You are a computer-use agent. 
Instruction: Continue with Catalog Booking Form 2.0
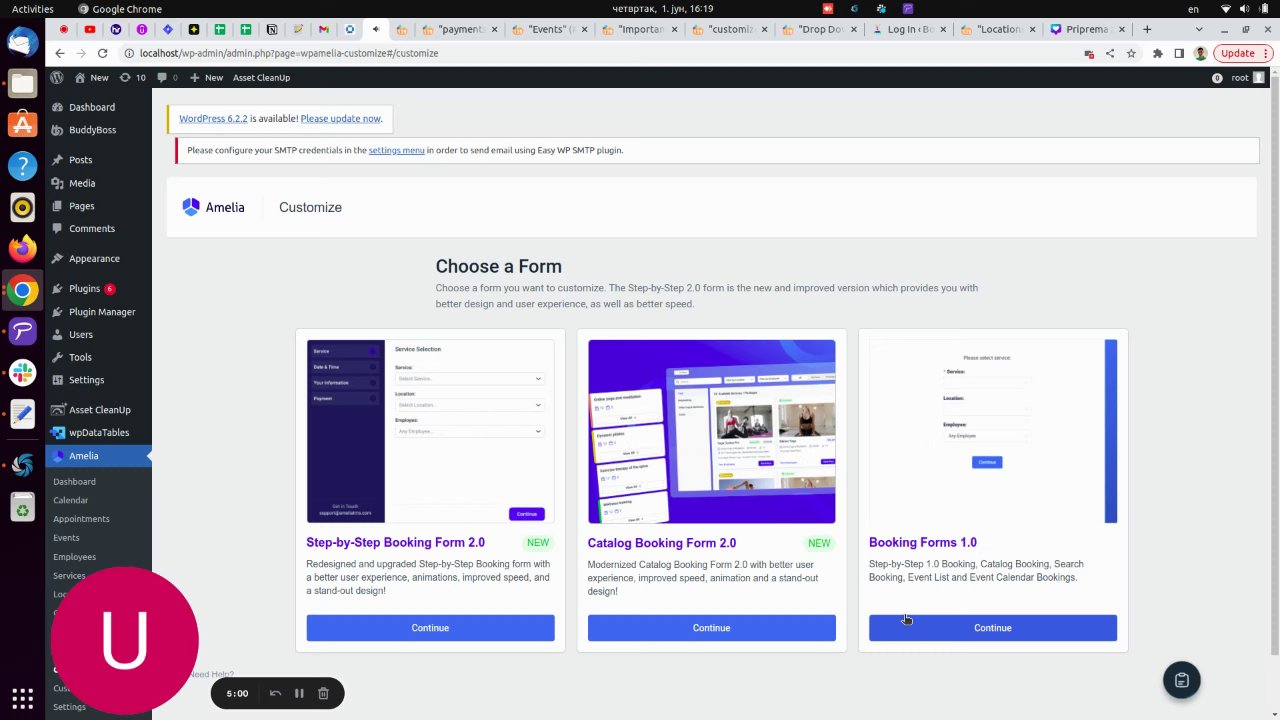711,628
